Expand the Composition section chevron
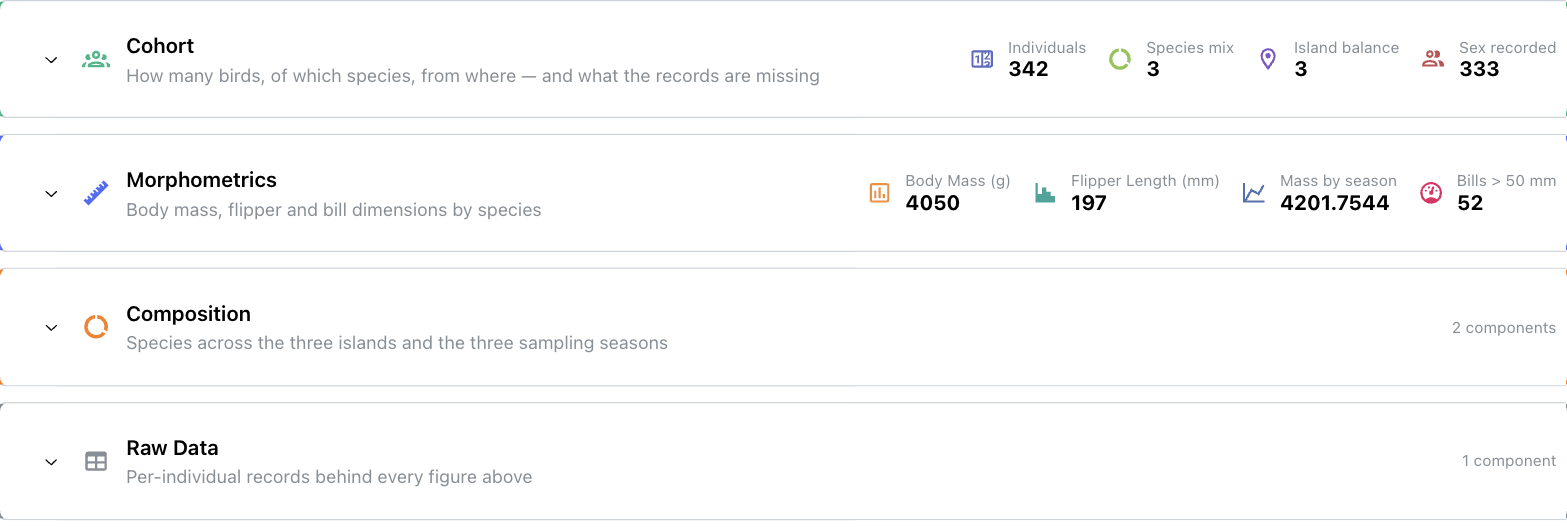The width and height of the screenshot is (1567, 528). [52, 328]
